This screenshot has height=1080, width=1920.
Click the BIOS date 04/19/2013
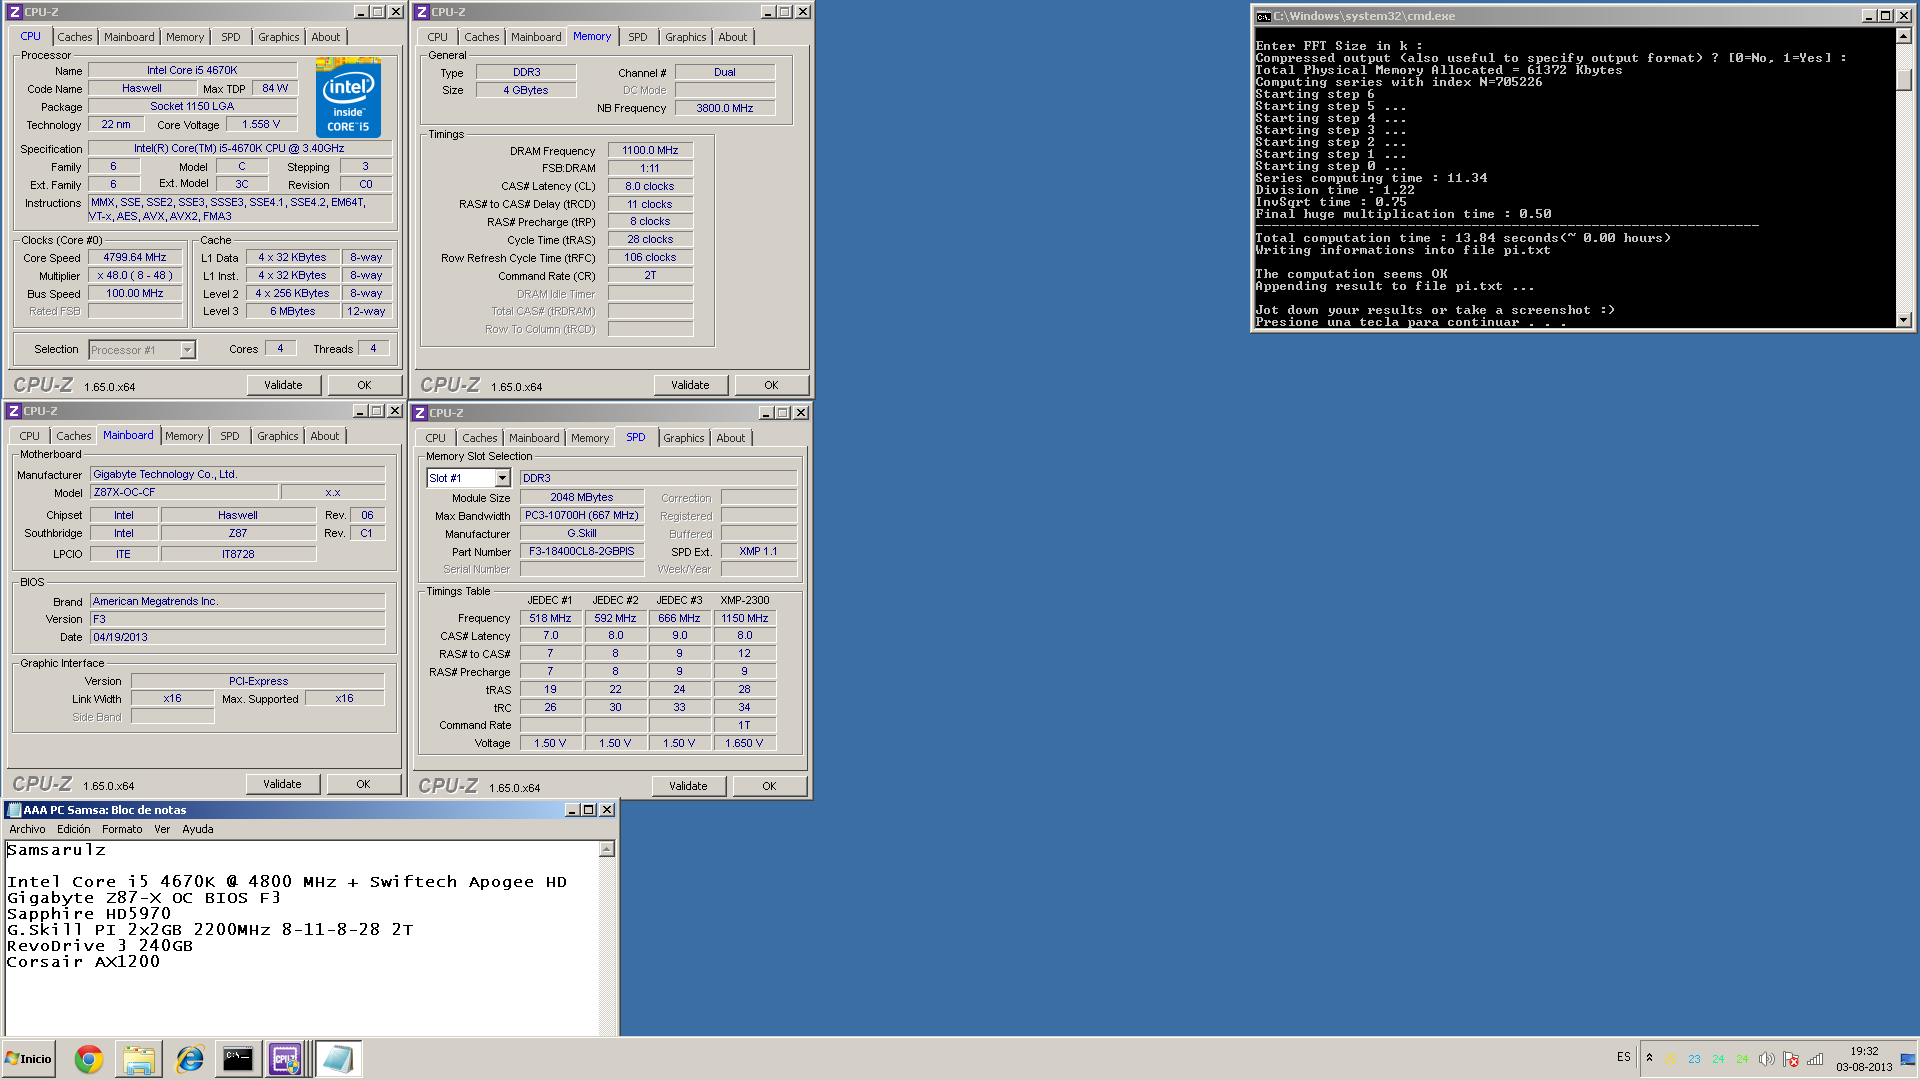(x=238, y=637)
